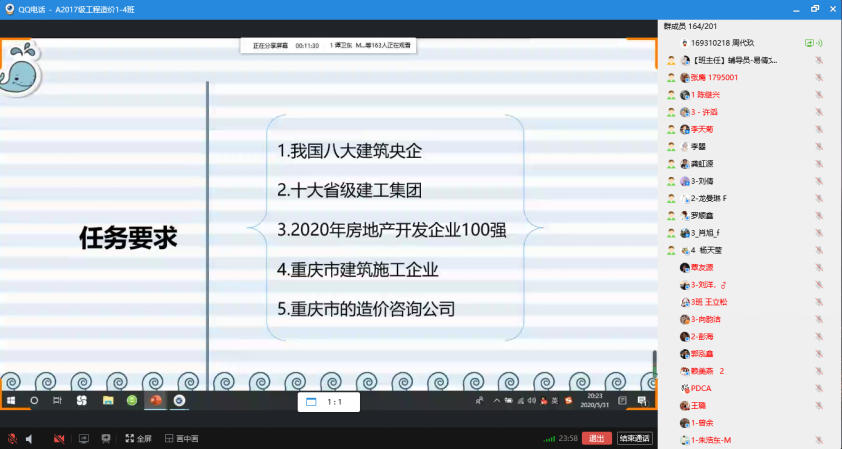Open the 画中画 picture-in-picture view

182,438
